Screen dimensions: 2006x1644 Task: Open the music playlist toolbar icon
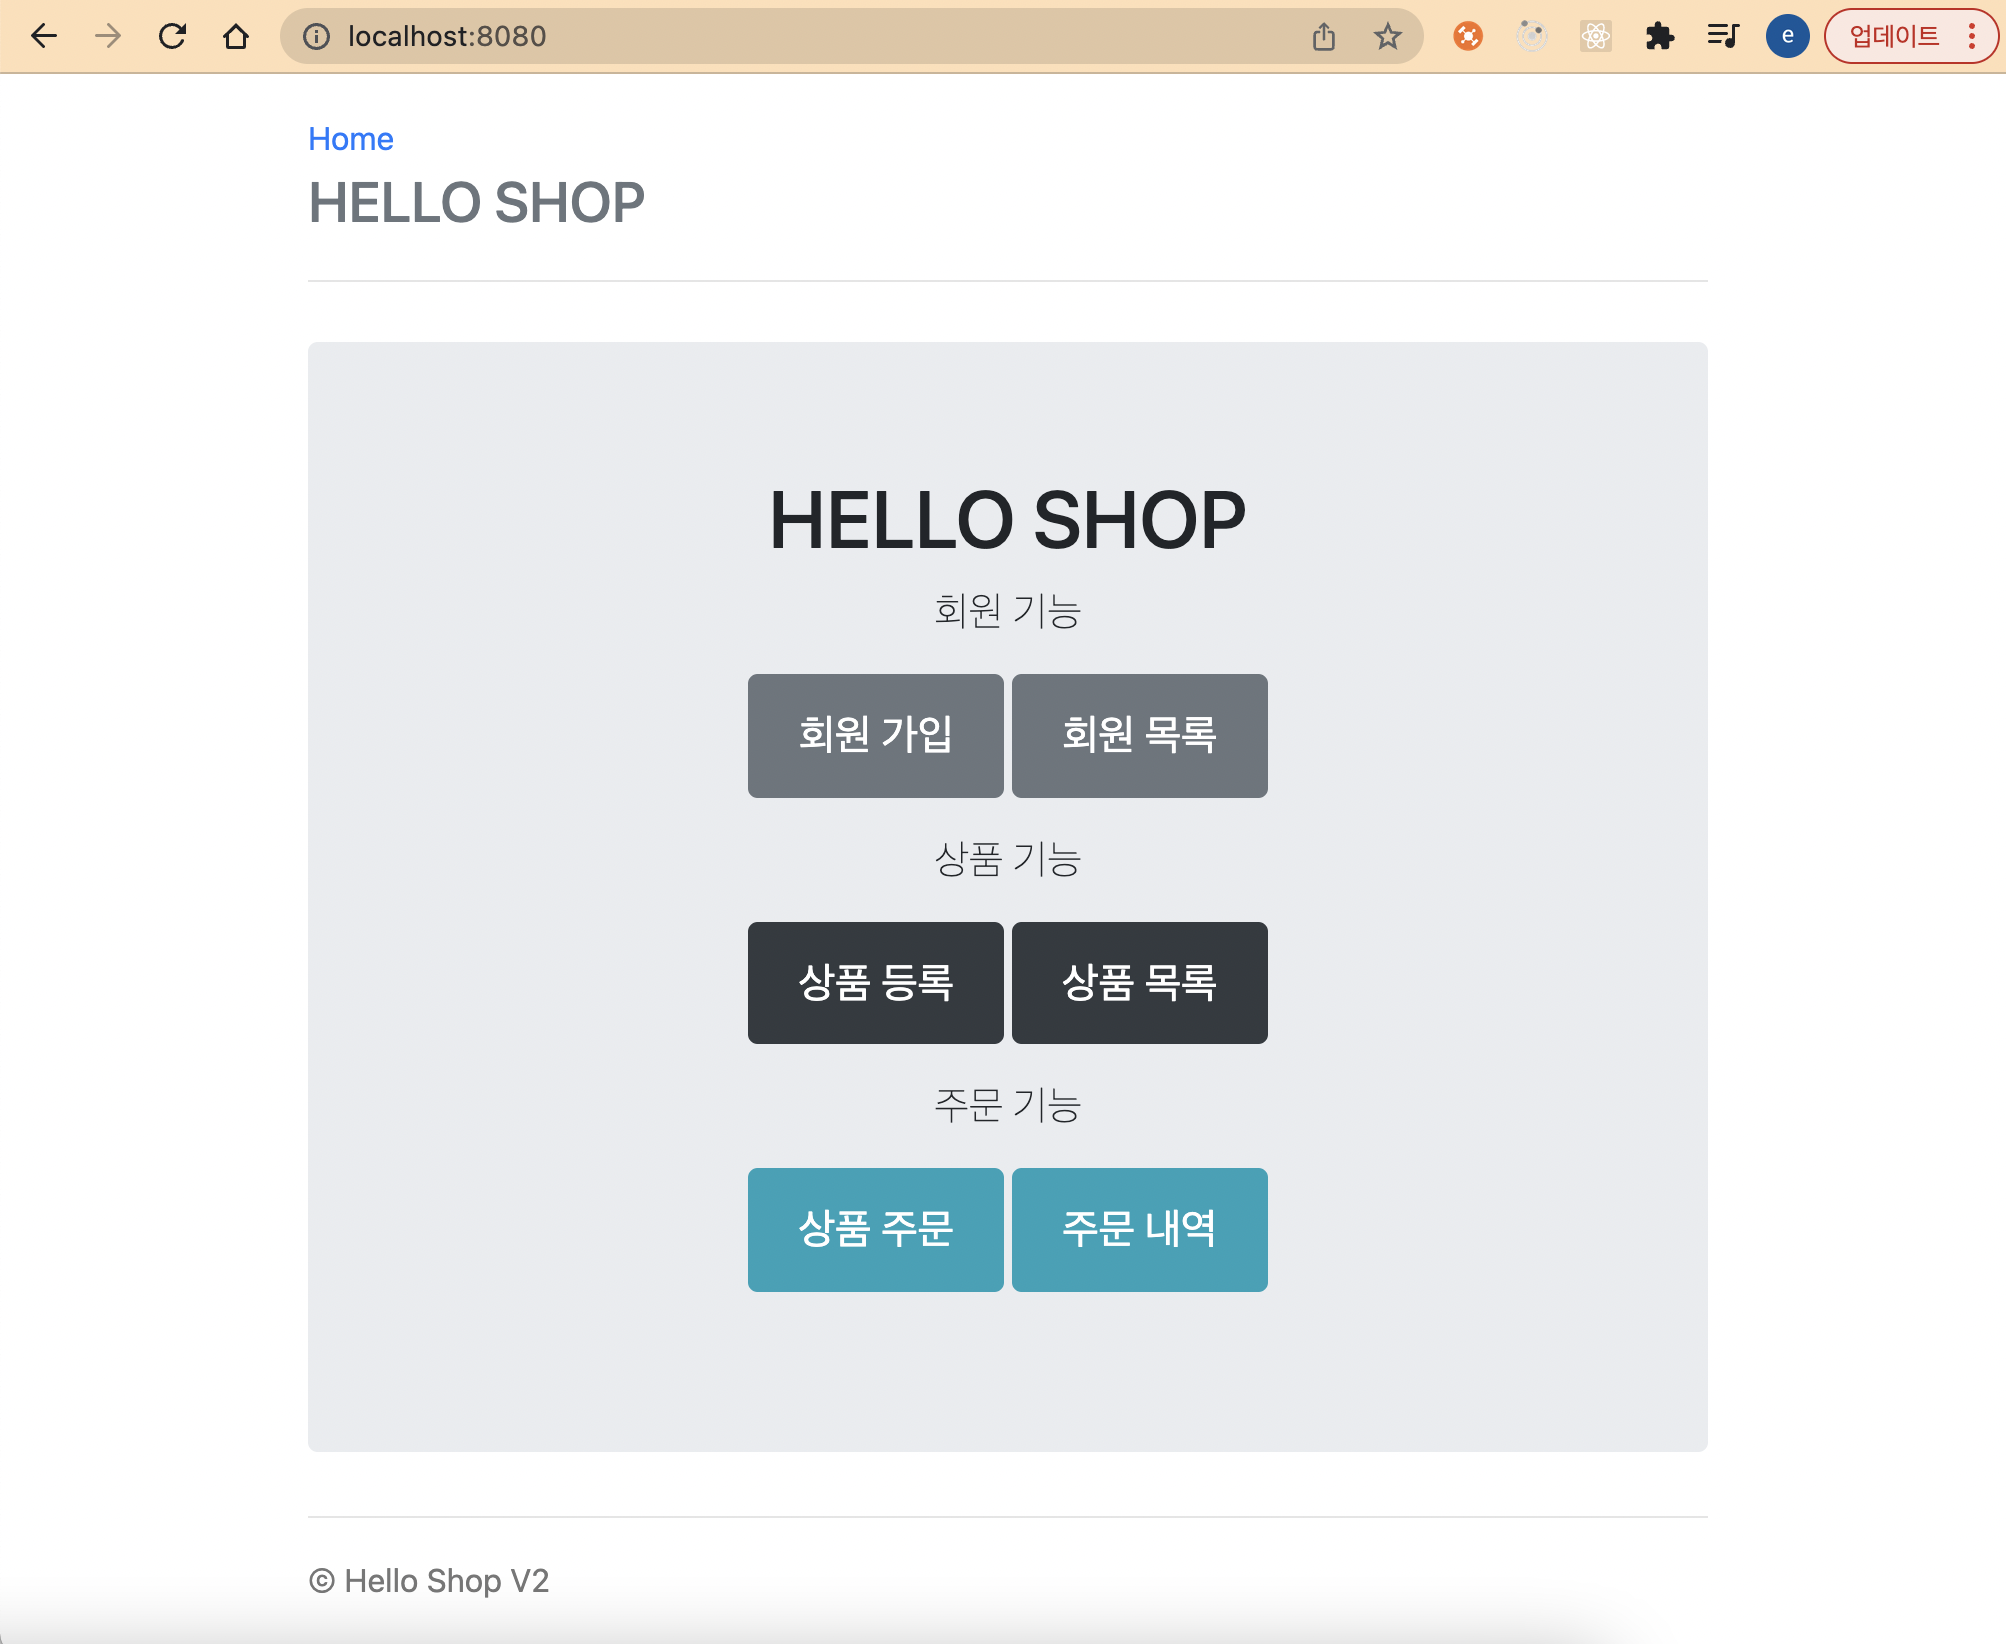click(x=1723, y=36)
